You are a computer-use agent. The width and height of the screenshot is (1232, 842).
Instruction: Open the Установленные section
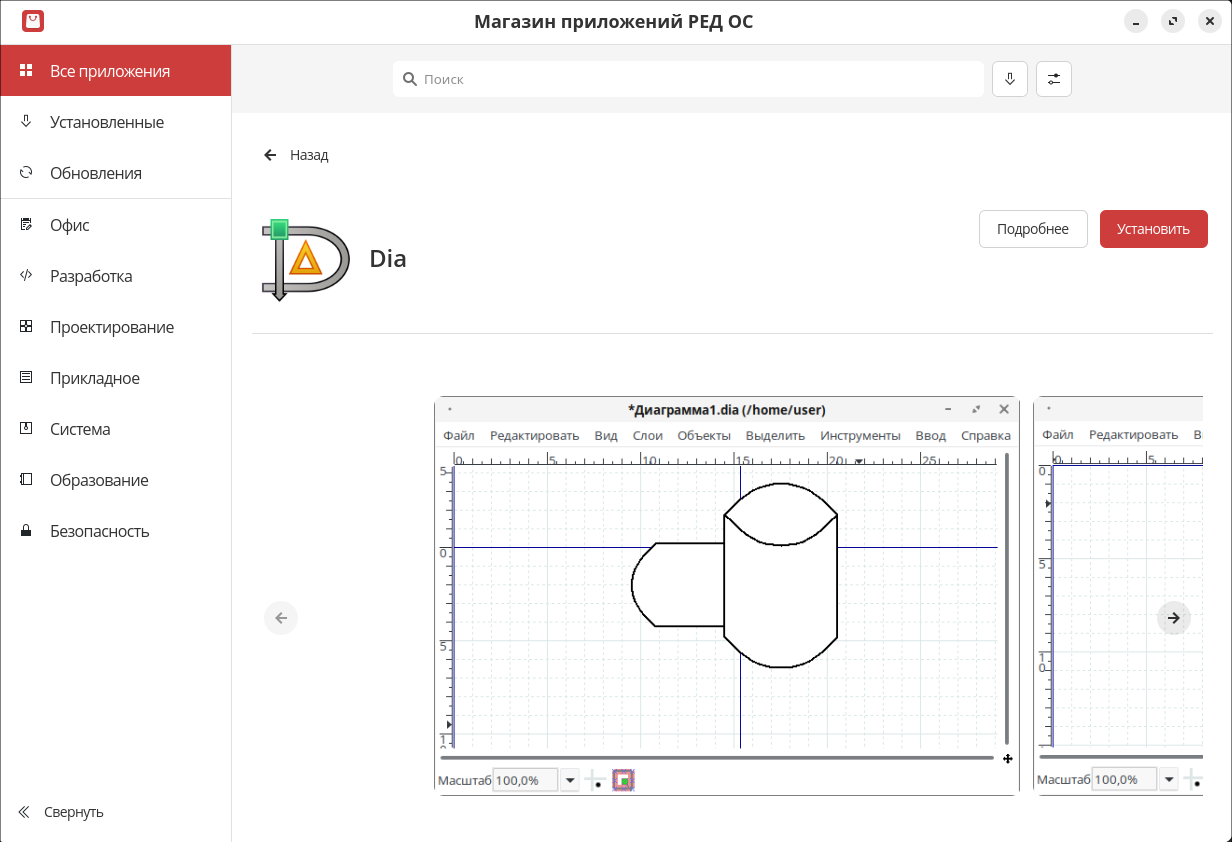[x=107, y=122]
